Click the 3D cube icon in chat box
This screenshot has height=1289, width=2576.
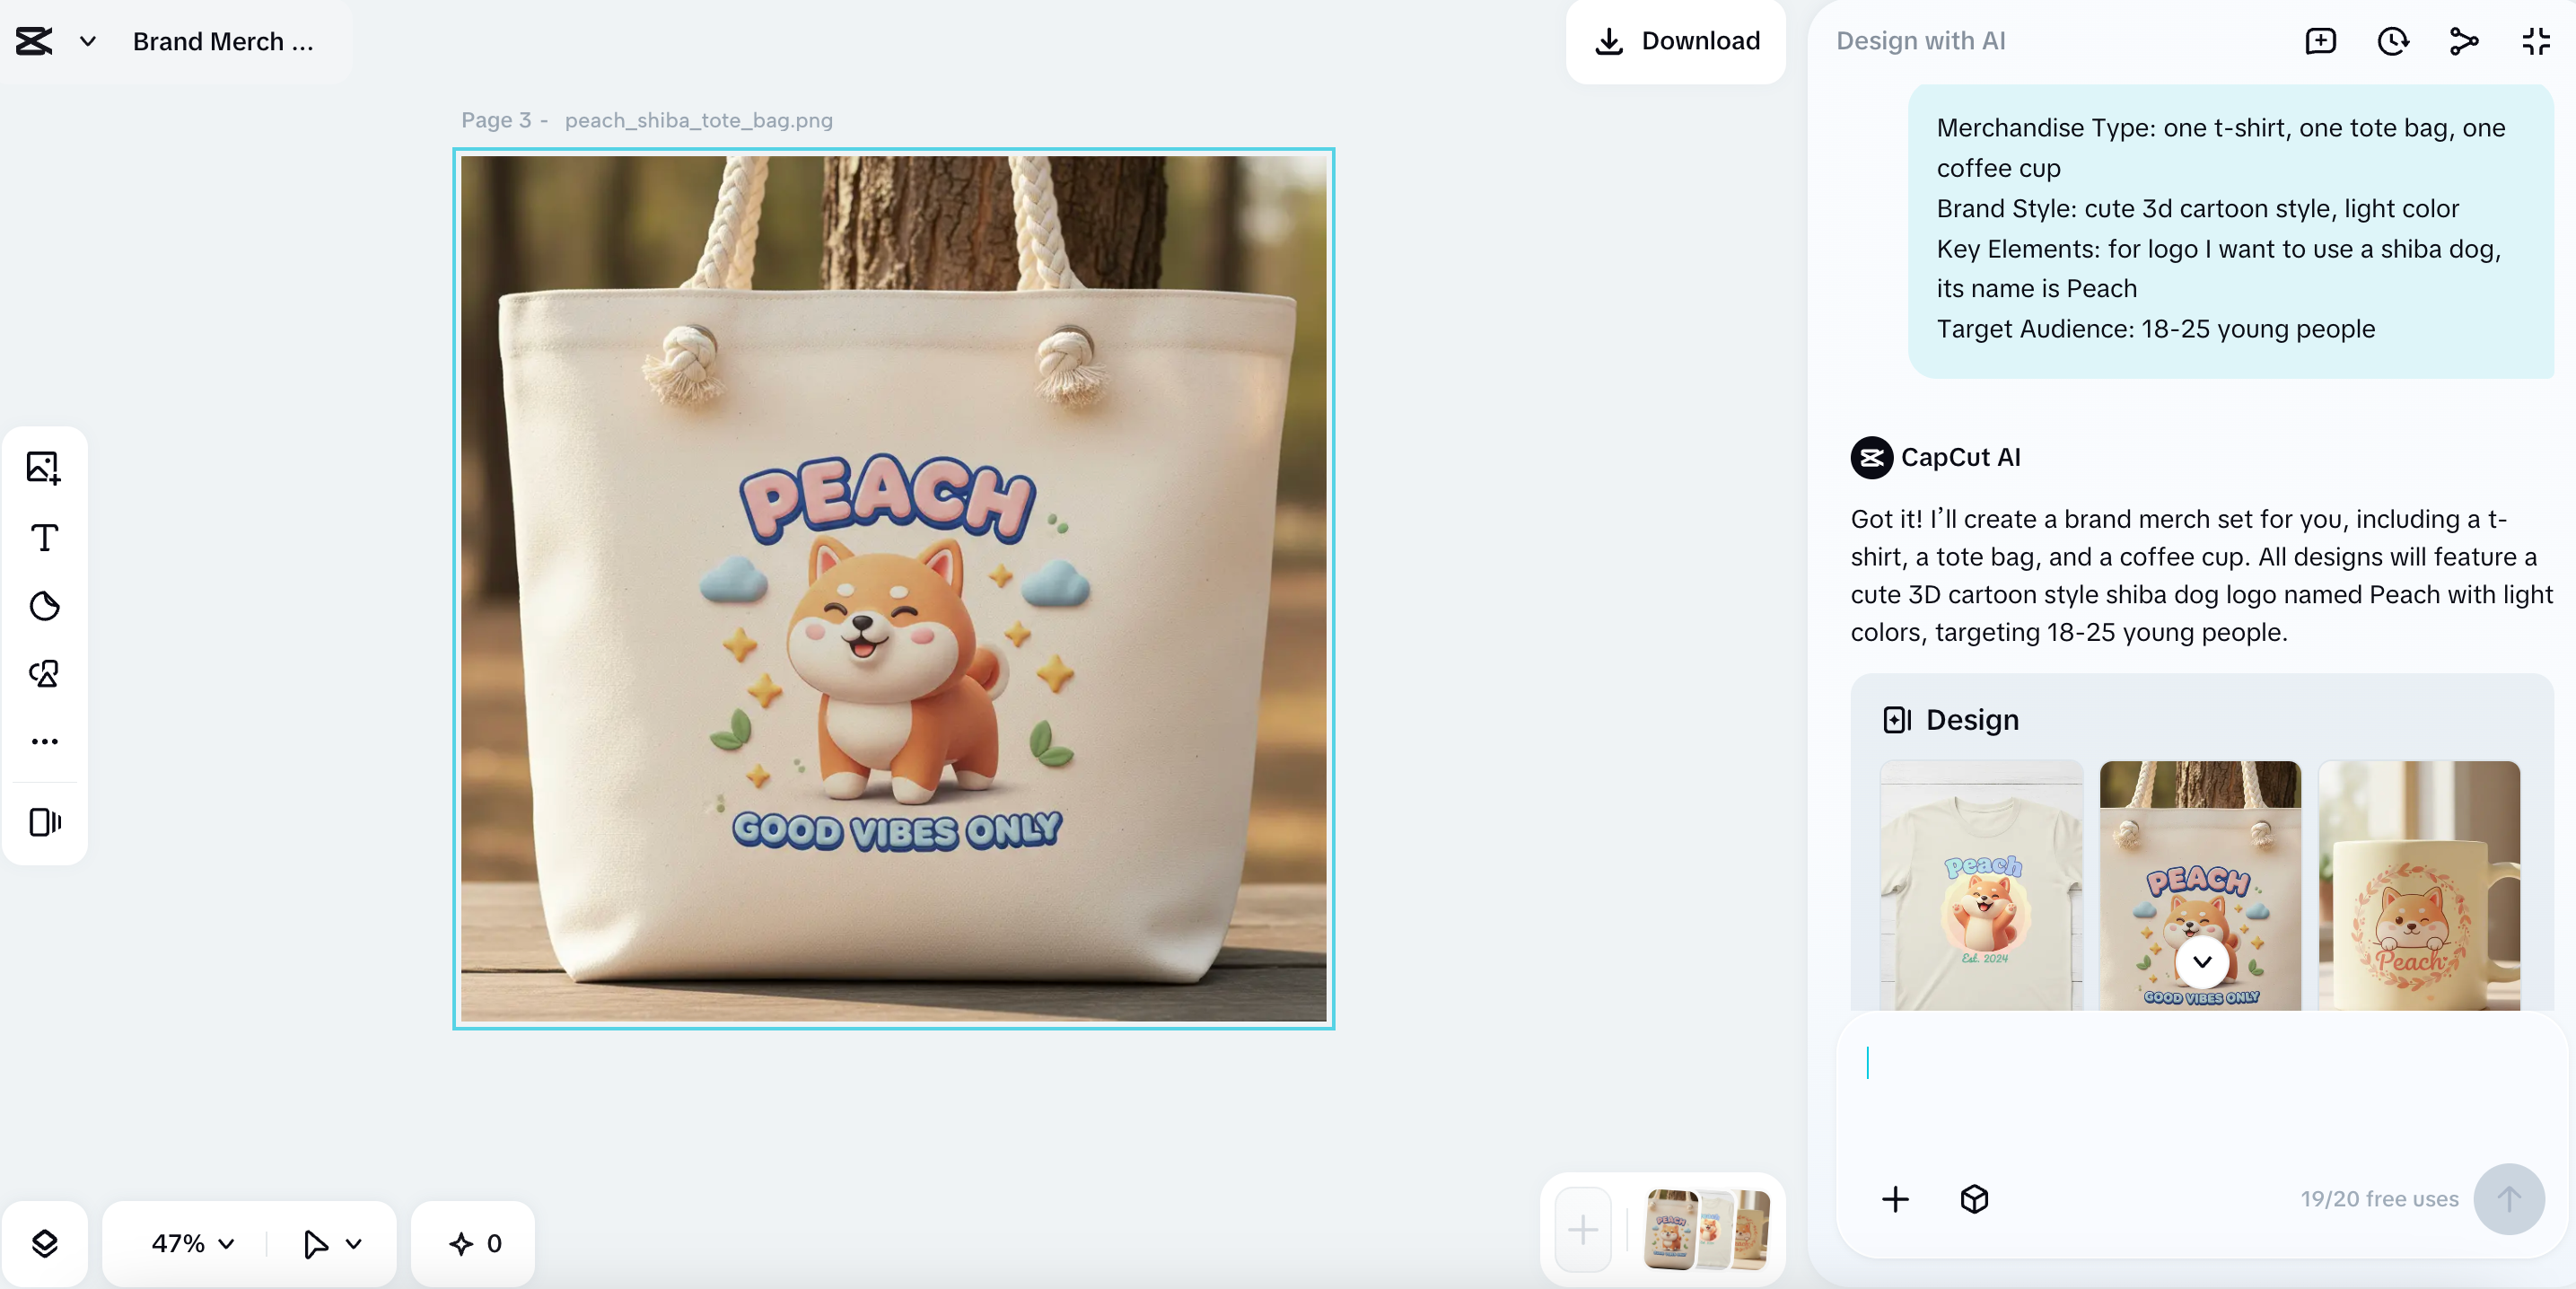(1974, 1198)
